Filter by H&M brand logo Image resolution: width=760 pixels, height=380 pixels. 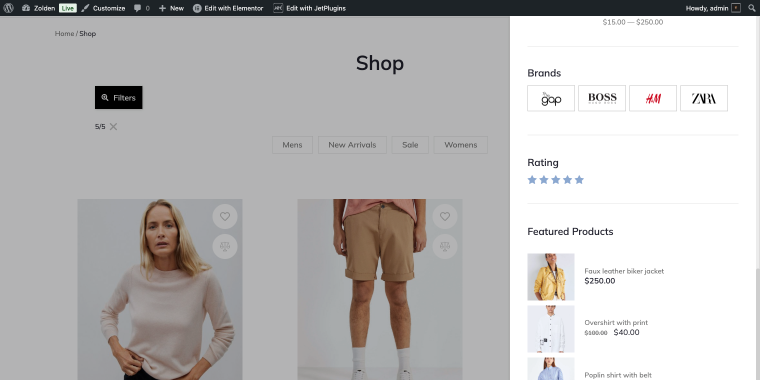pyautogui.click(x=653, y=98)
